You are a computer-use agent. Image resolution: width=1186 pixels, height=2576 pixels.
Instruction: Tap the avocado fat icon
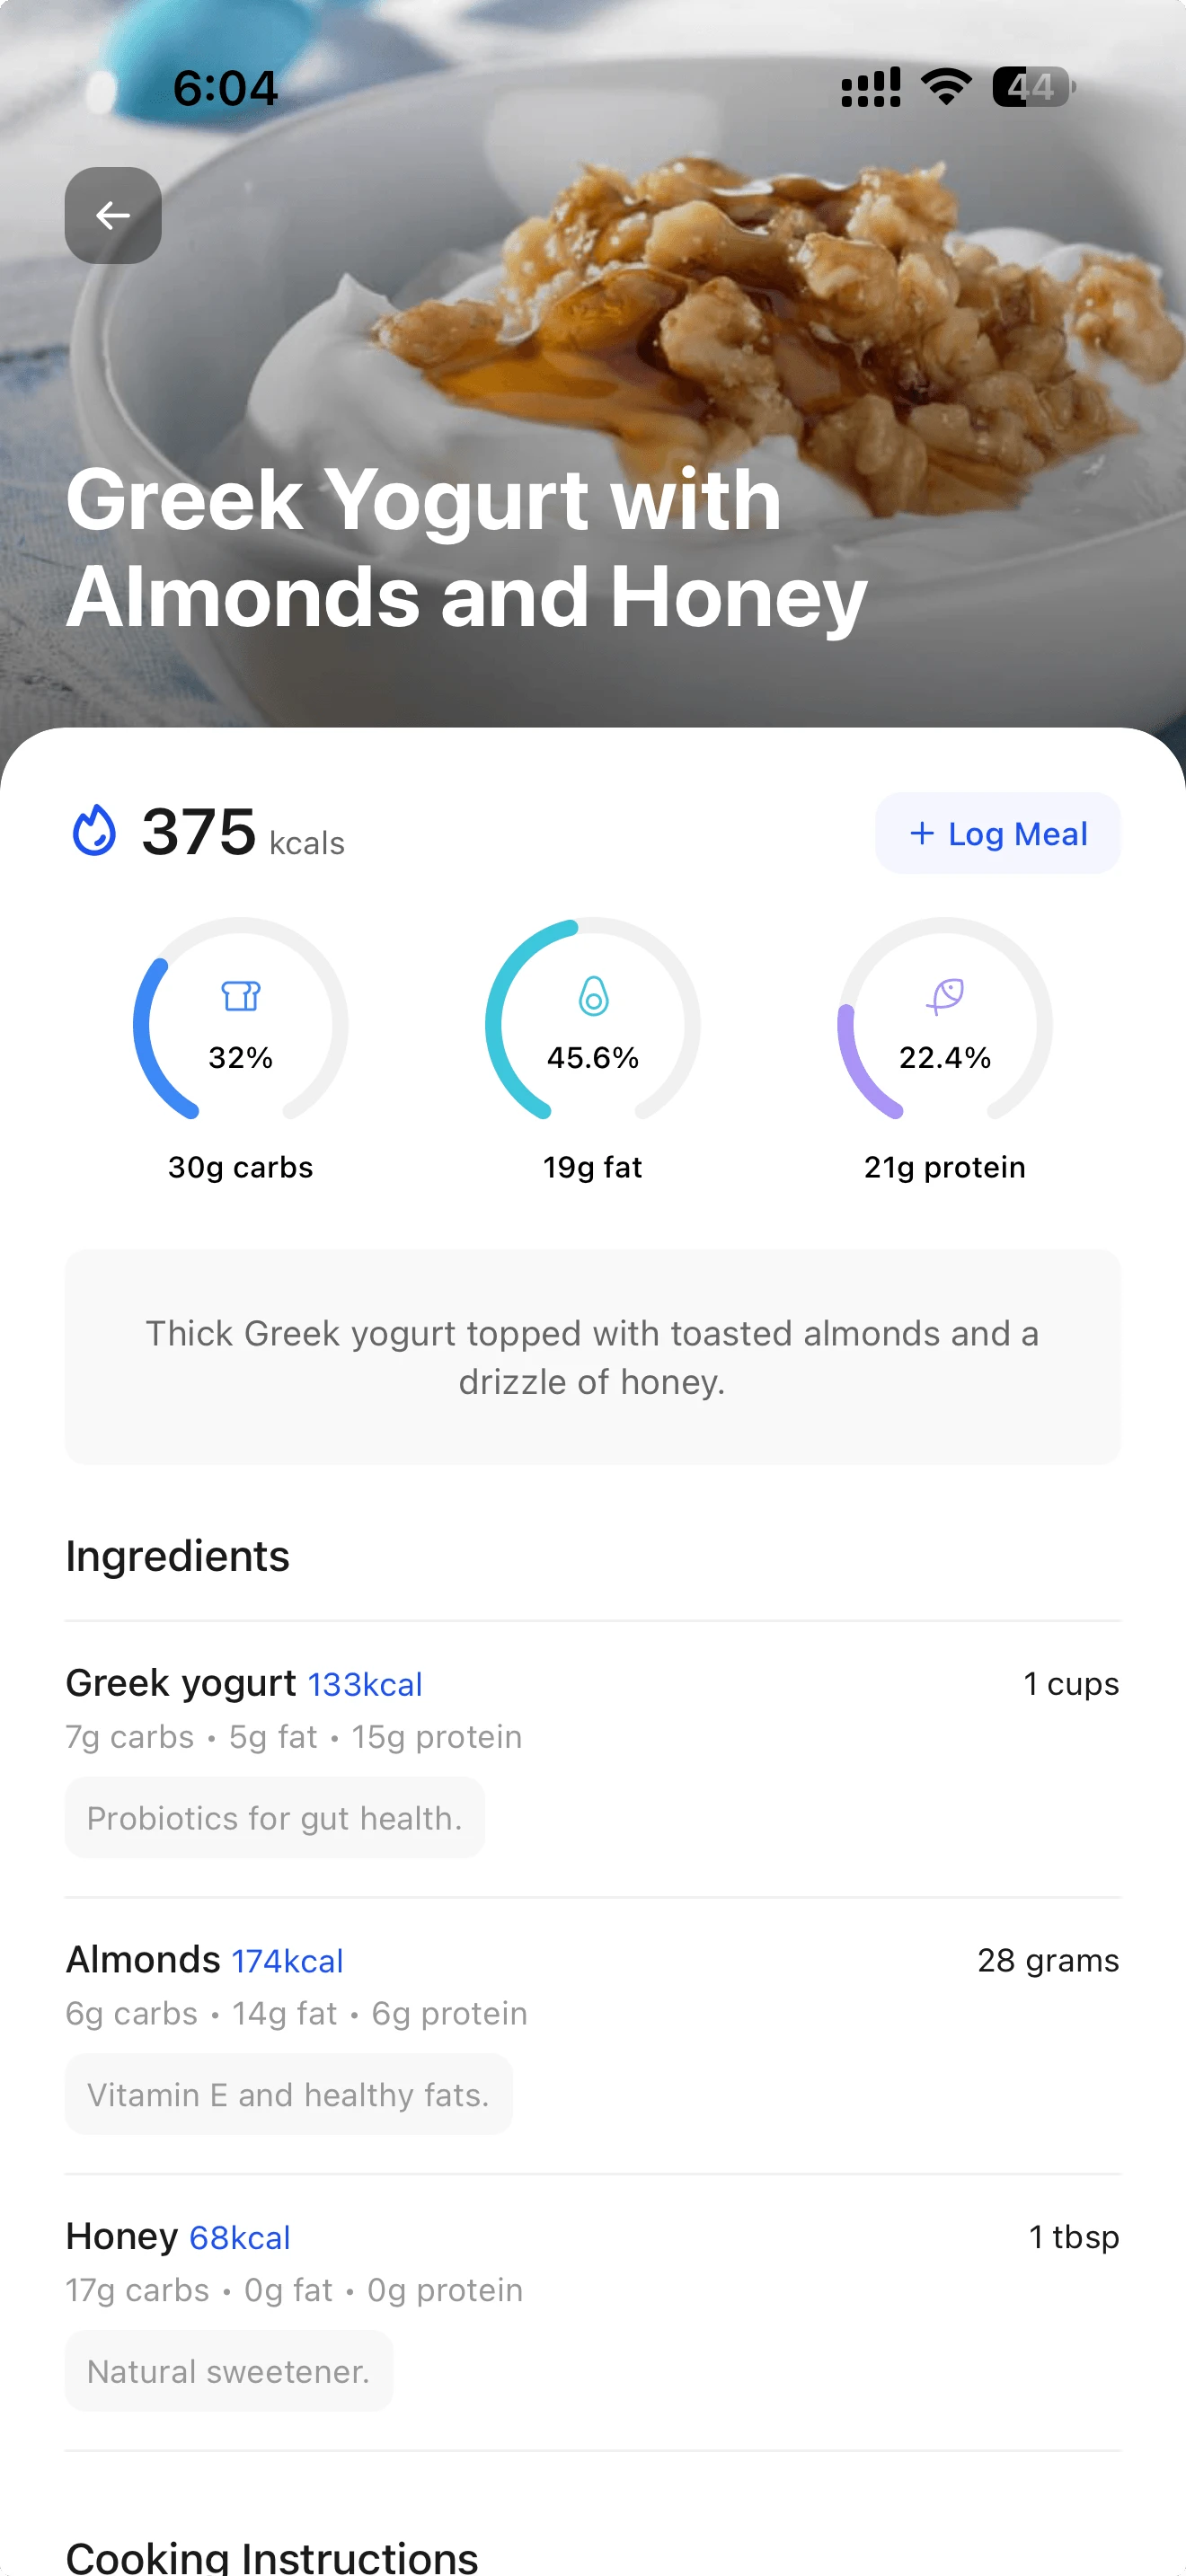coord(593,995)
